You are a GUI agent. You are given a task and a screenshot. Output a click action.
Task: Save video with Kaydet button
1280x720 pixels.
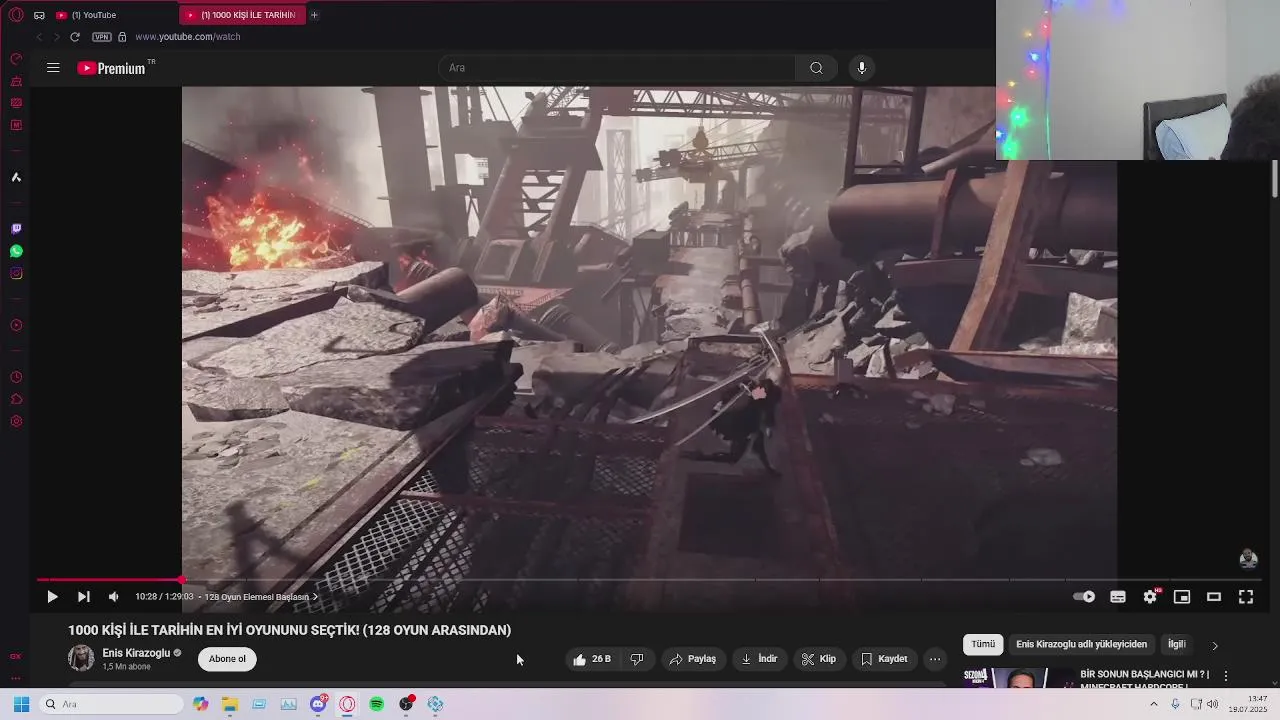[884, 659]
